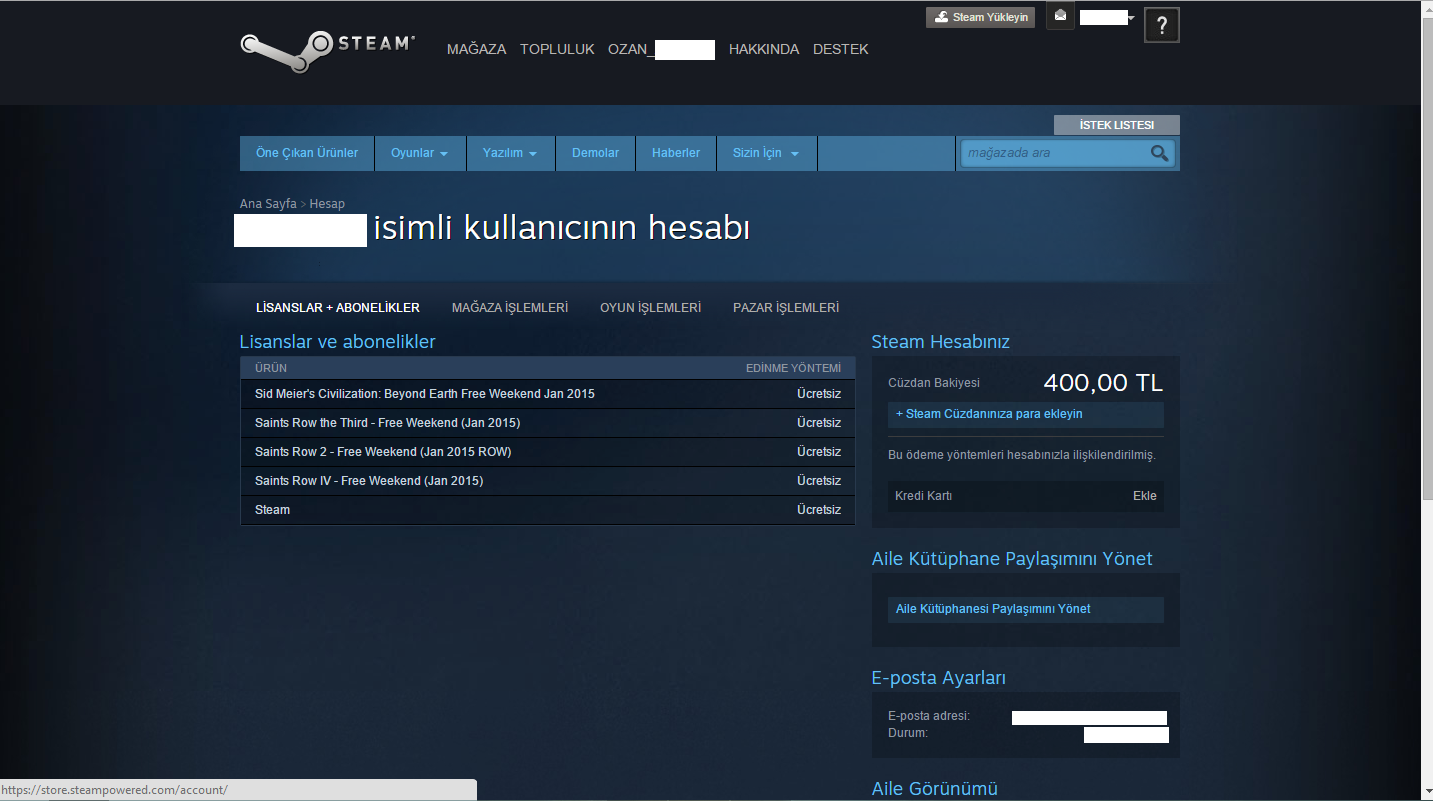Select Saints Row IV Free Weekend row
Viewport: 1433px width, 801px height.
click(x=548, y=481)
